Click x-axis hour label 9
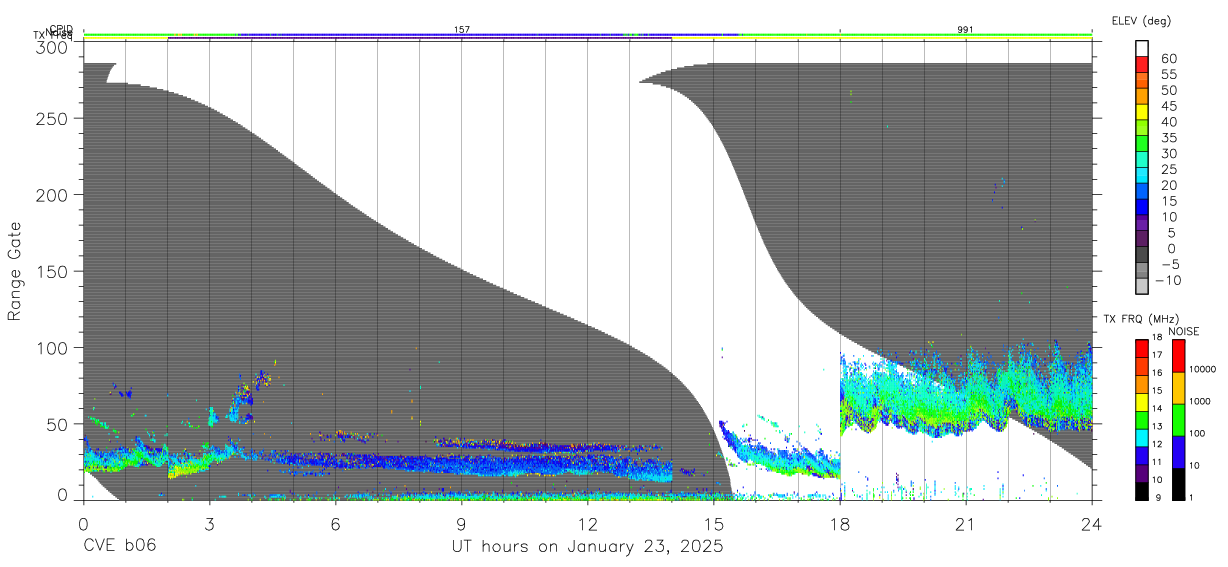Image resolution: width=1228 pixels, height=567 pixels. [461, 523]
